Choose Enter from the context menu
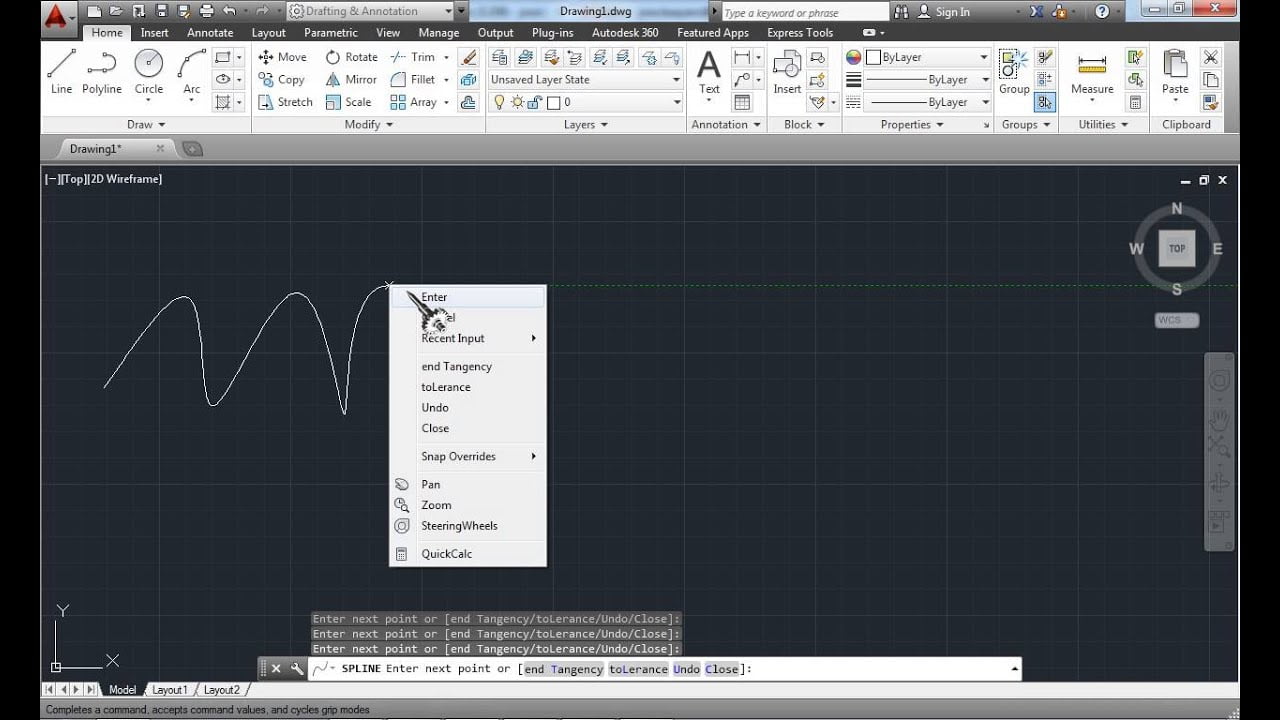 click(x=434, y=297)
